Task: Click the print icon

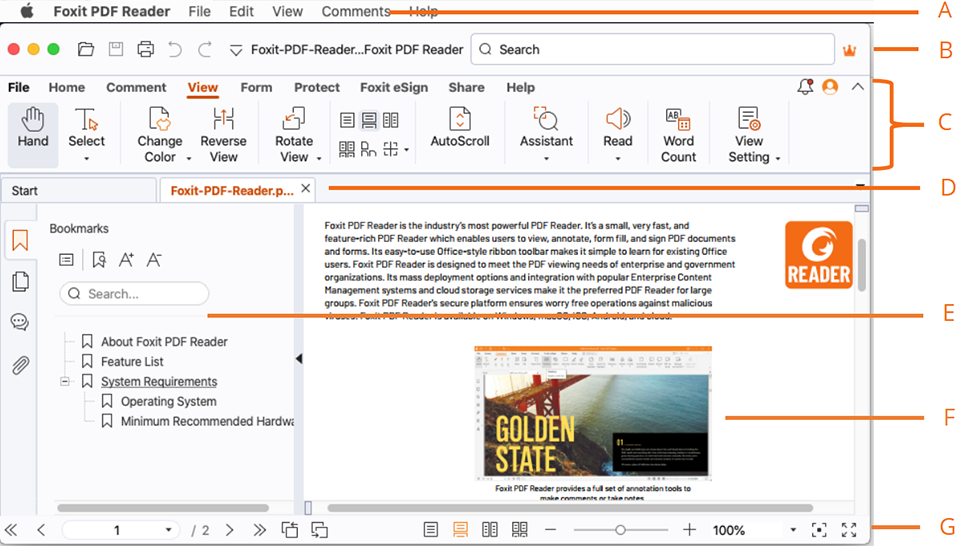Action: pyautogui.click(x=146, y=50)
